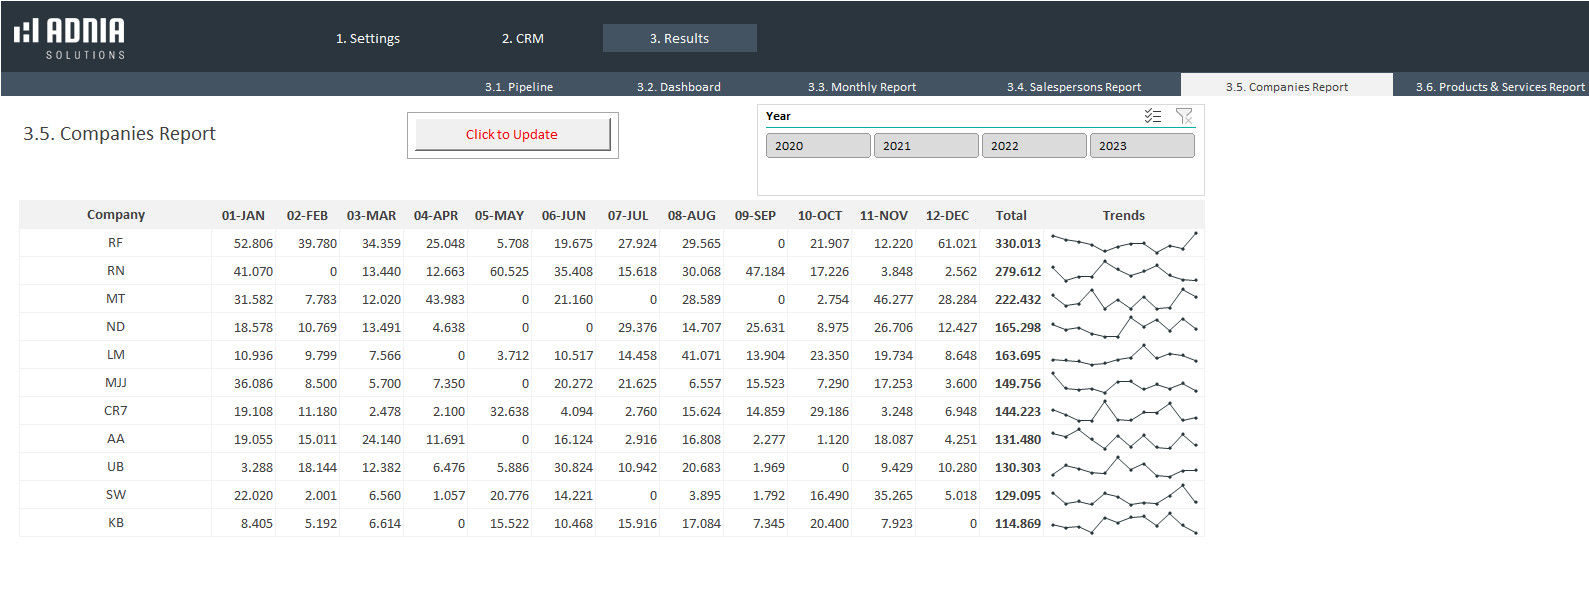Image resolution: width=1589 pixels, height=609 pixels.
Task: Toggle the 2022 year filter
Action: pos(1033,146)
